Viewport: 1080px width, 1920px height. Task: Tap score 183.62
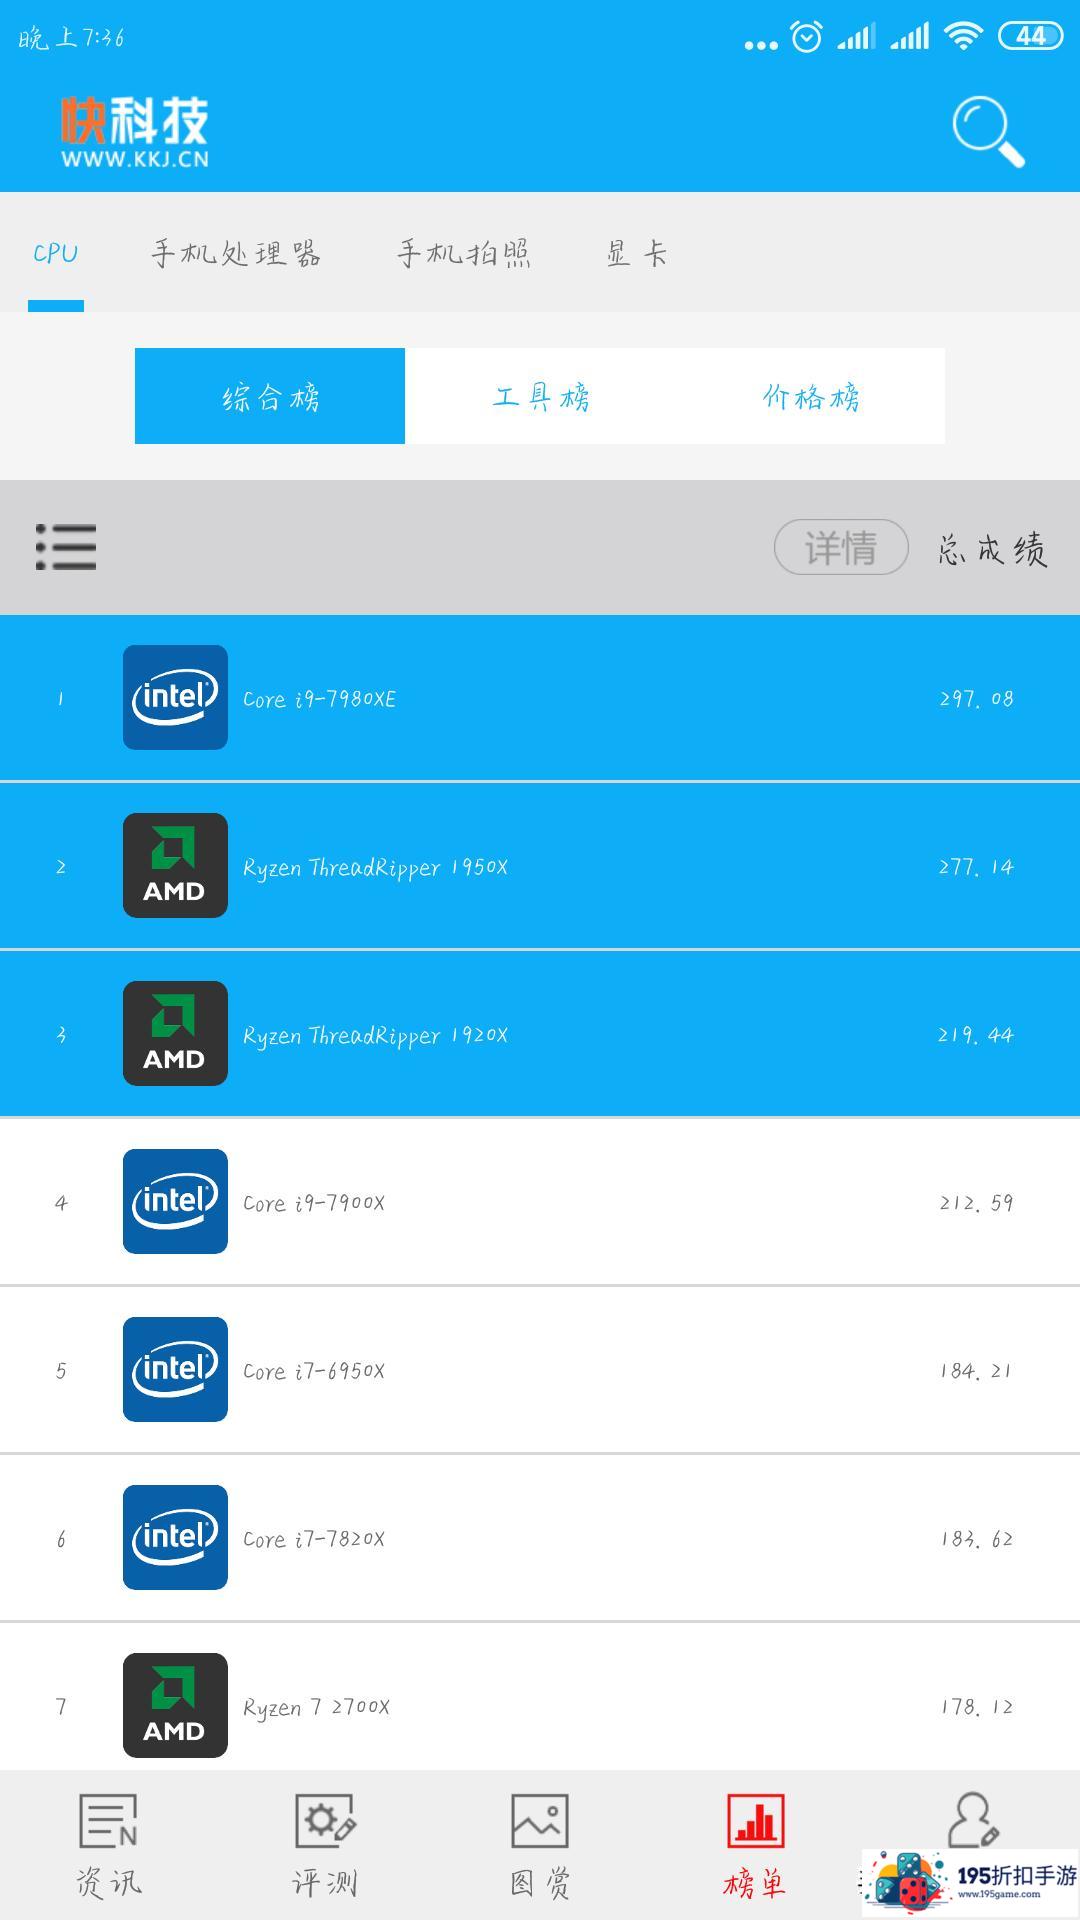[x=976, y=1539]
